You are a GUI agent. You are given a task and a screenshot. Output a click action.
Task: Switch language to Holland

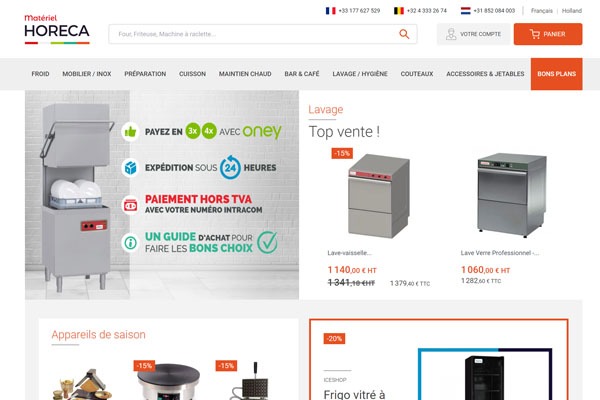coord(572,11)
